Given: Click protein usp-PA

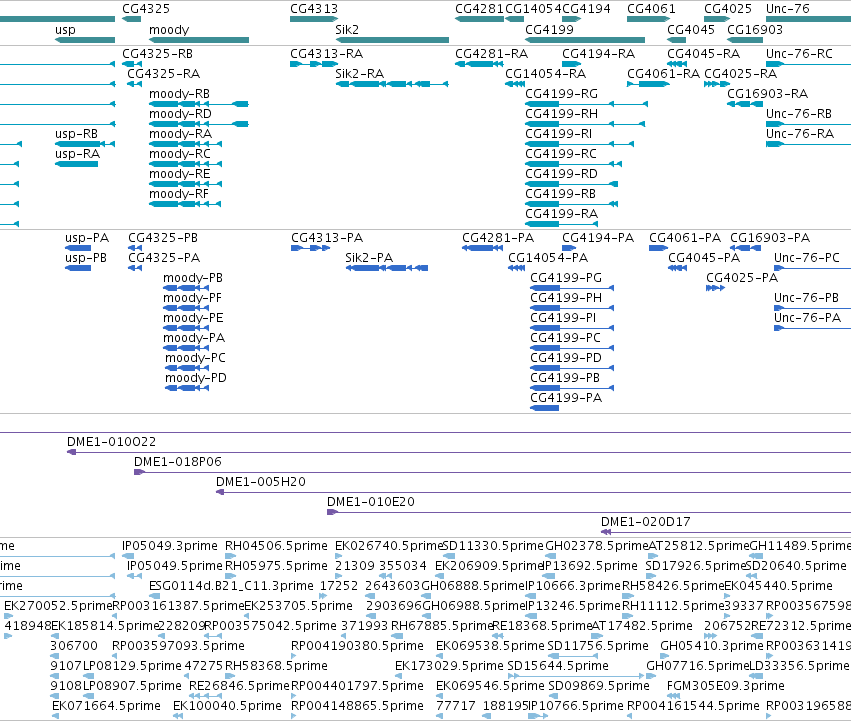Looking at the screenshot, I should [x=87, y=238].
